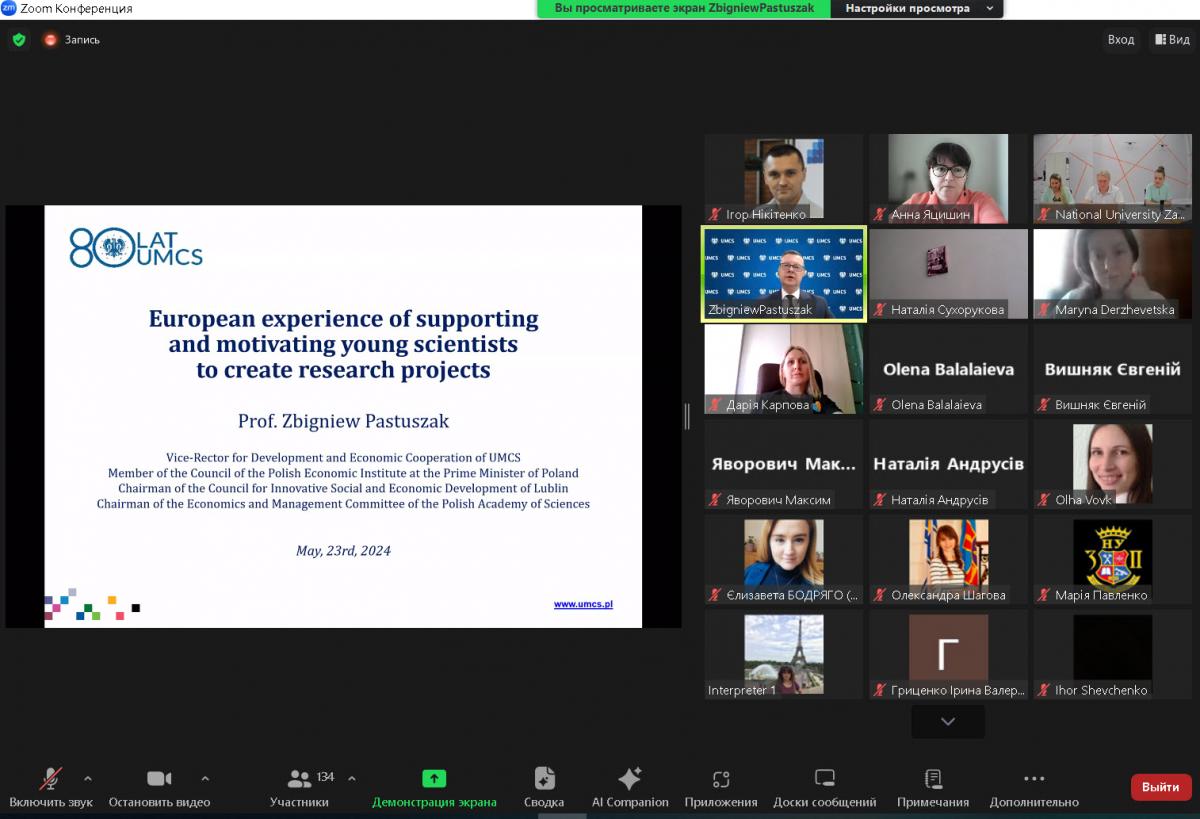
Task: Open the Participants panel icon
Action: (x=298, y=779)
